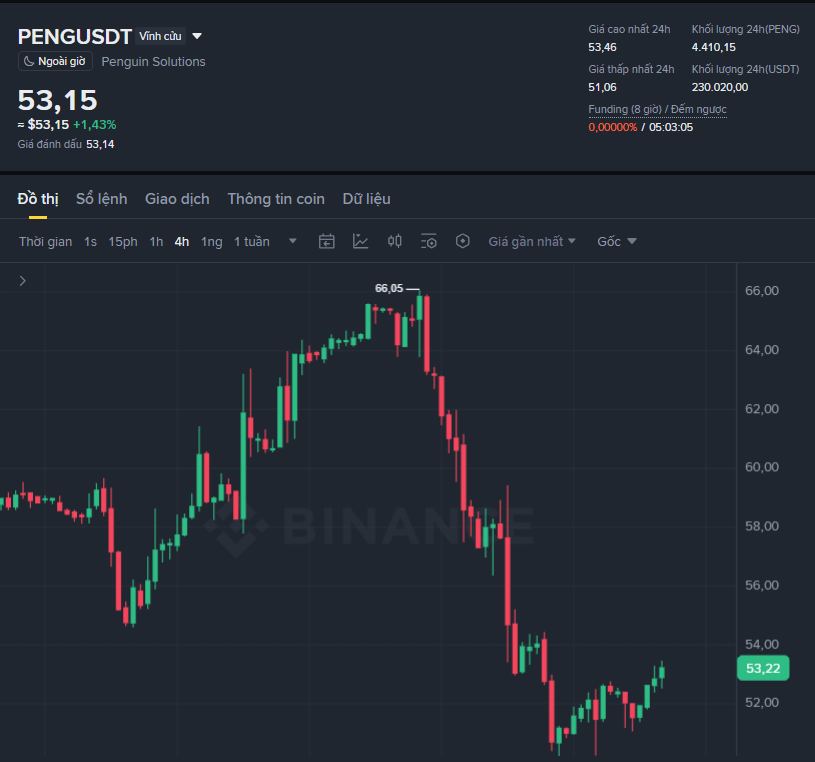This screenshot has height=762, width=815.
Task: Click the 66,00 price axis label
Action: click(762, 291)
